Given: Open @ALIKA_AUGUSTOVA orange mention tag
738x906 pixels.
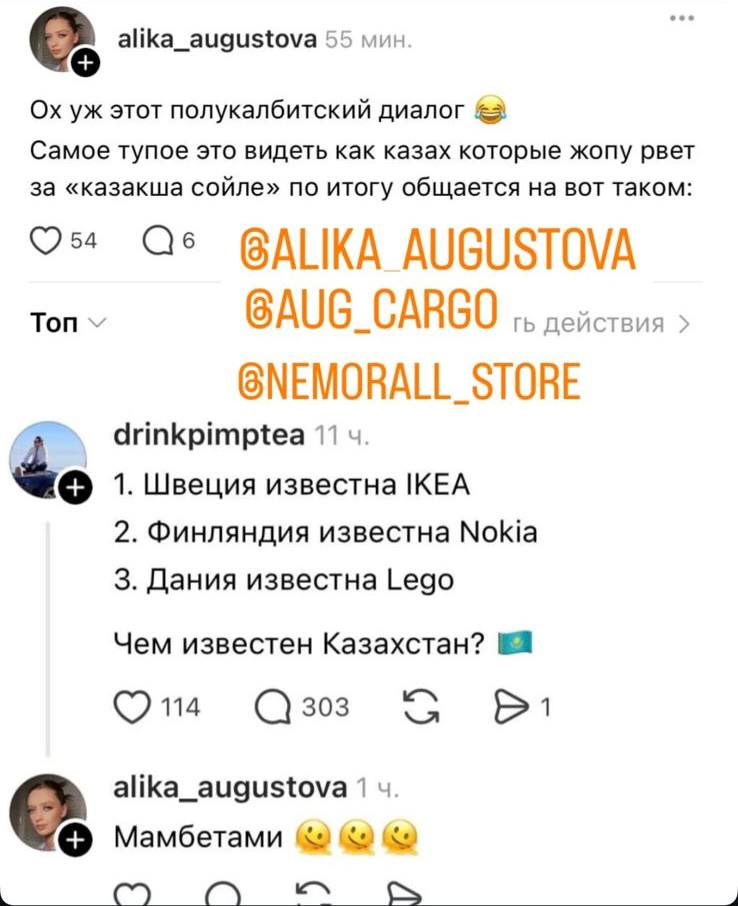Looking at the screenshot, I should point(436,250).
